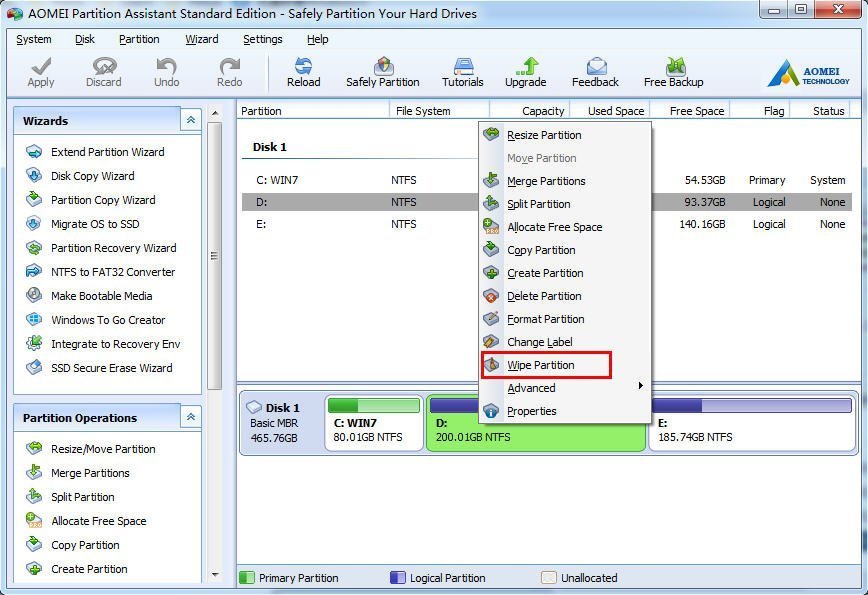This screenshot has height=595, width=868.
Task: Select the E: 185.74GB block in disk map
Action: 753,423
